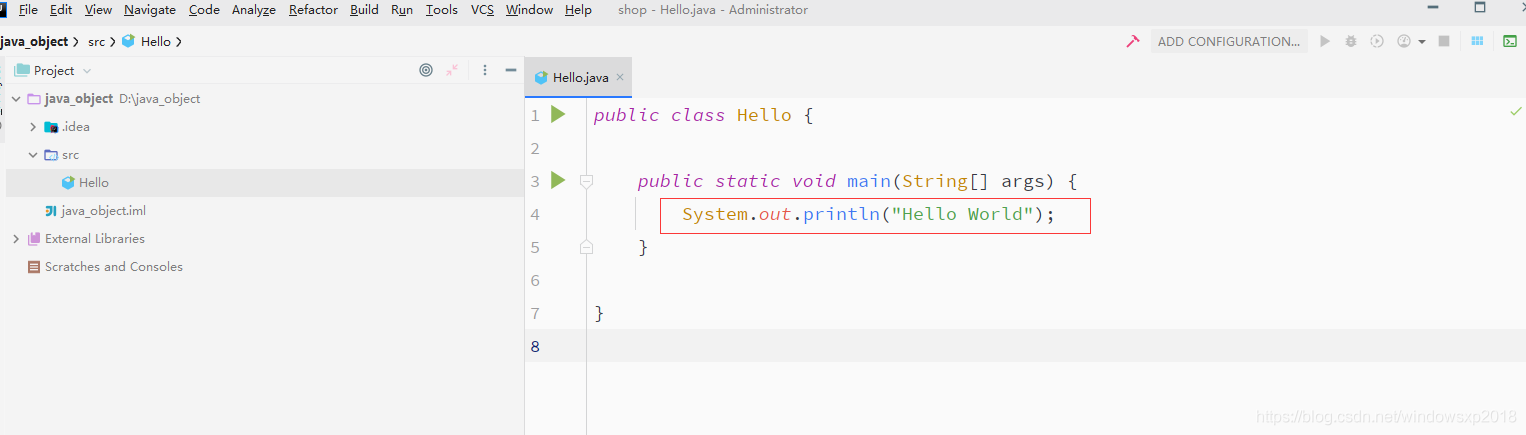Select java_object.iml in the tree

(x=103, y=211)
